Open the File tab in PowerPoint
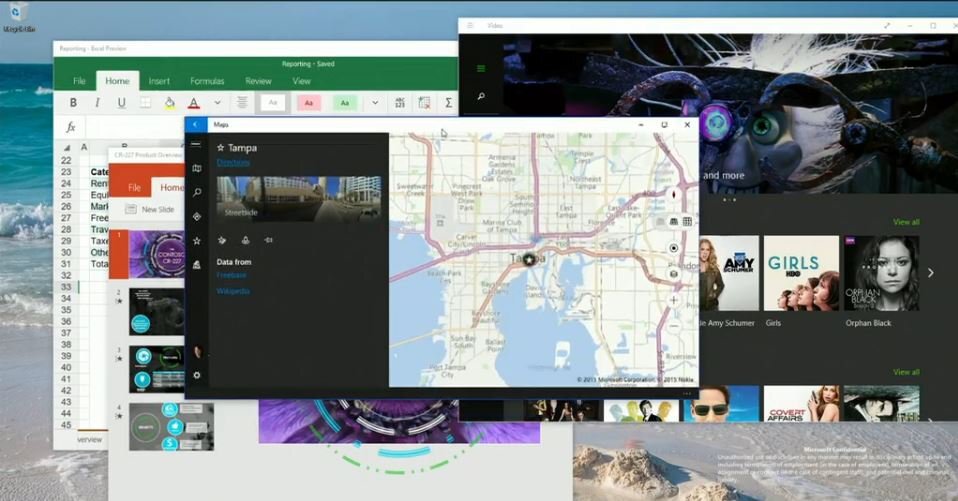958x501 pixels. (134, 188)
